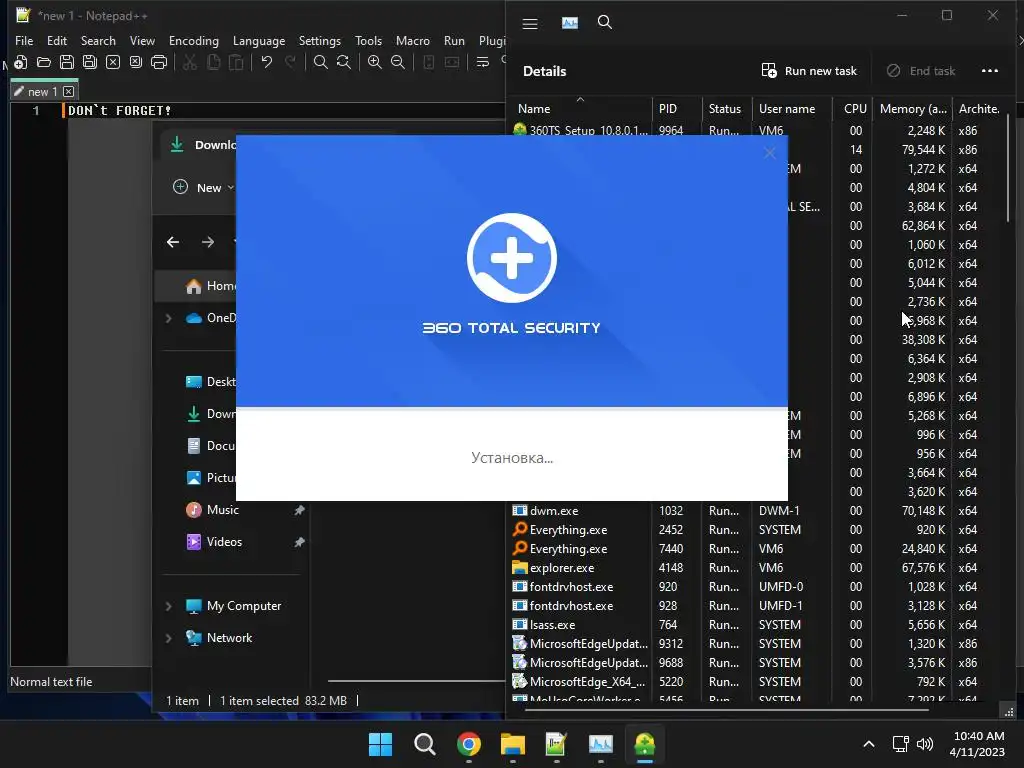Viewport: 1024px width, 768px height.
Task: Open the Search menu in Notepad++
Action: click(x=98, y=40)
